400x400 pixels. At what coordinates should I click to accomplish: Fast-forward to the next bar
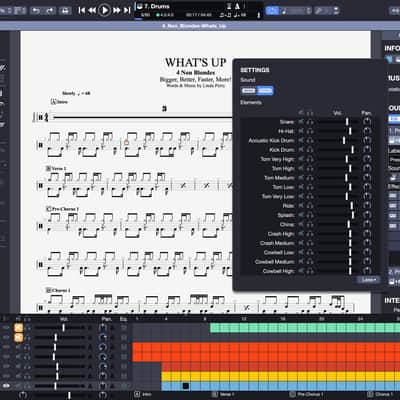click(116, 10)
